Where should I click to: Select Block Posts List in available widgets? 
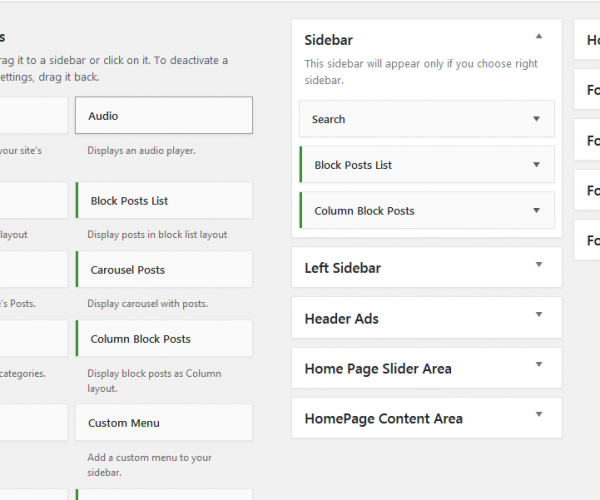pyautogui.click(x=164, y=201)
